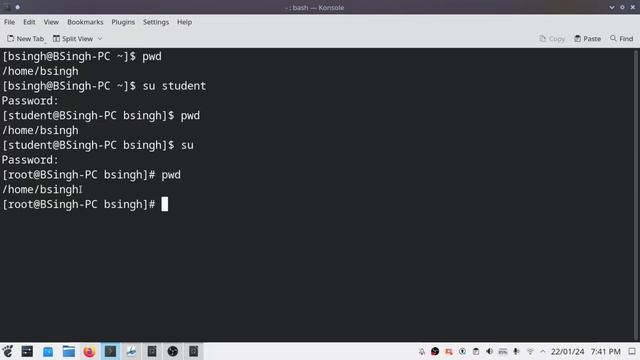The image size is (640, 360).
Task: Open the Plugins menu
Action: (x=123, y=22)
